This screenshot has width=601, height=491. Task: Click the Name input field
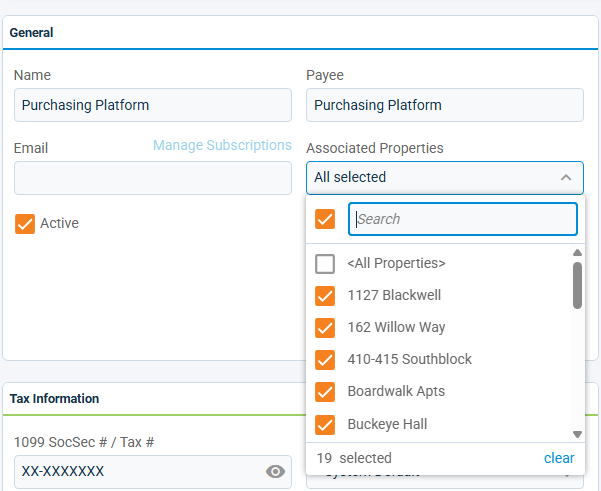point(153,105)
